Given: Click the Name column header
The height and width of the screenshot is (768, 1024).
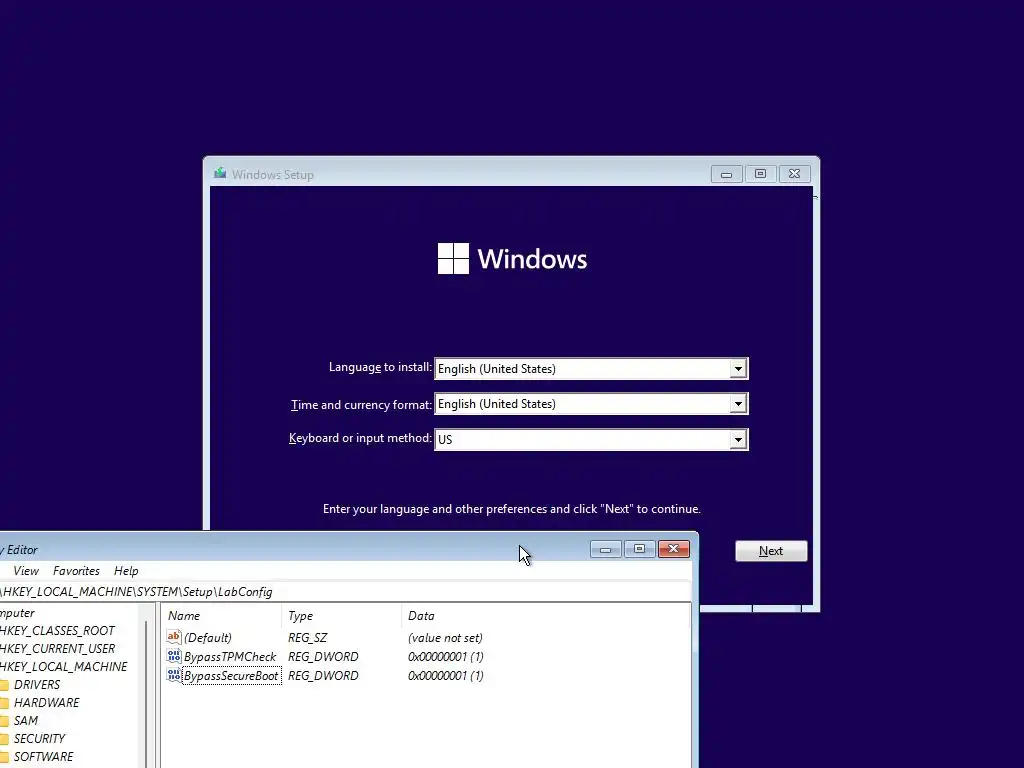Looking at the screenshot, I should click(221, 616).
